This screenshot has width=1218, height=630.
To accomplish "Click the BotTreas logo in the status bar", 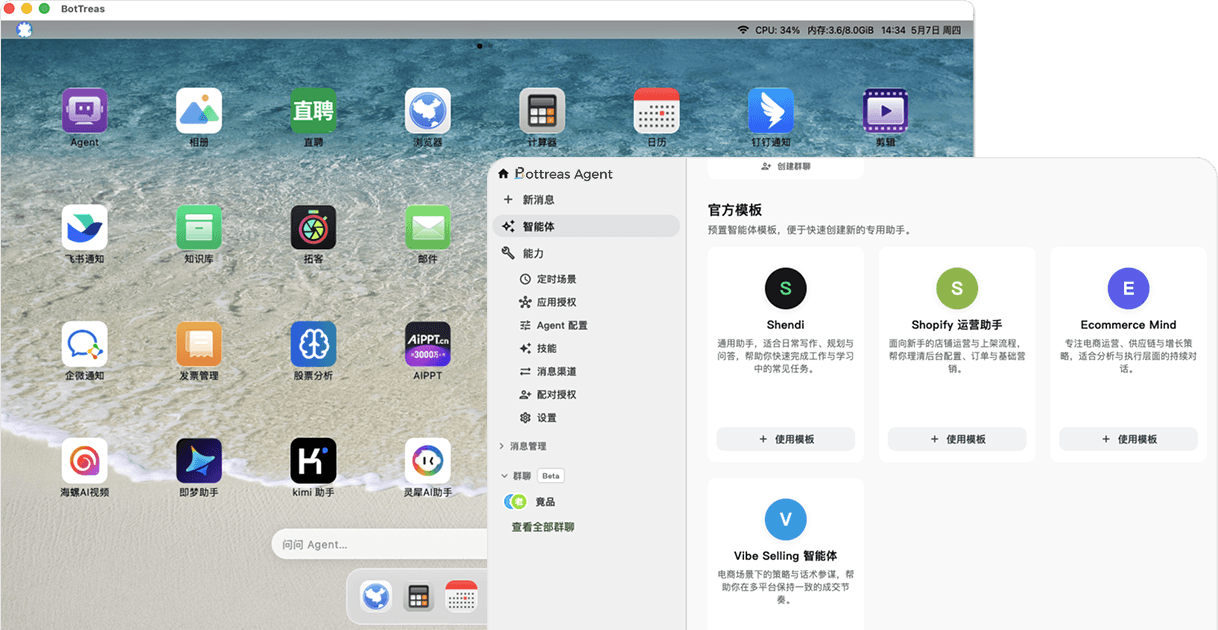I will (25, 30).
